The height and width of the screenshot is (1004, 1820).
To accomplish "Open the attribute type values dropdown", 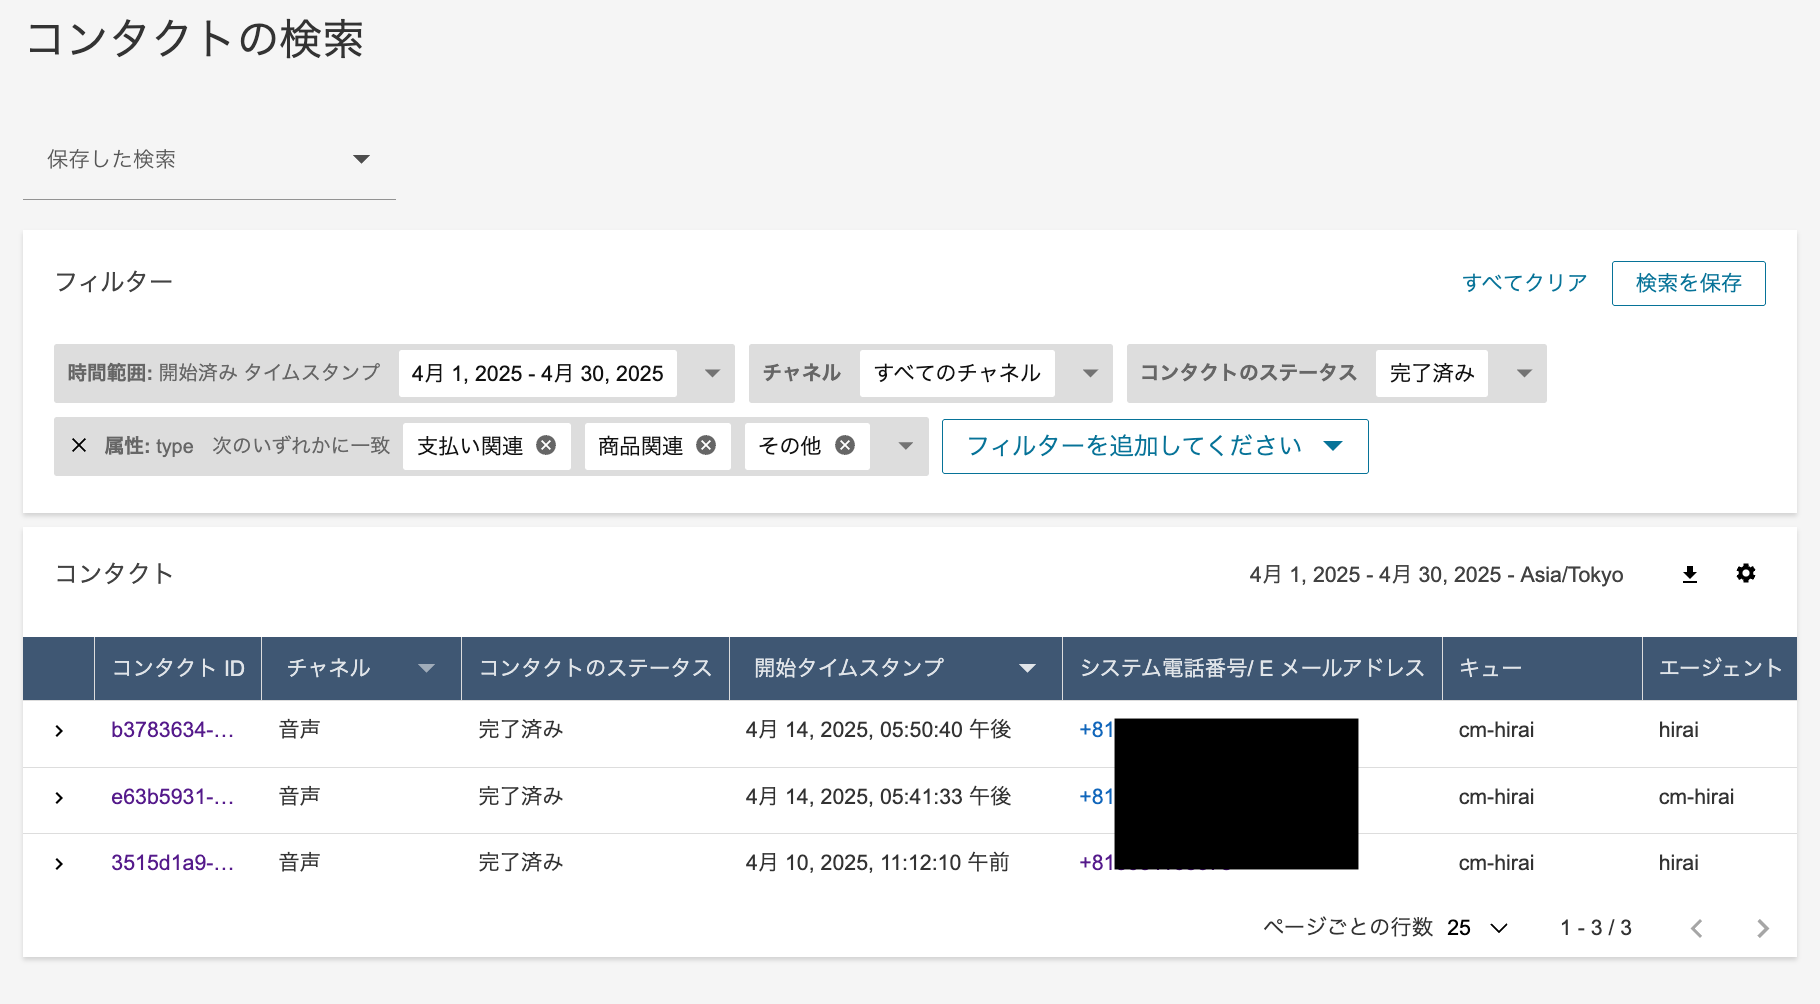I will click(x=906, y=446).
